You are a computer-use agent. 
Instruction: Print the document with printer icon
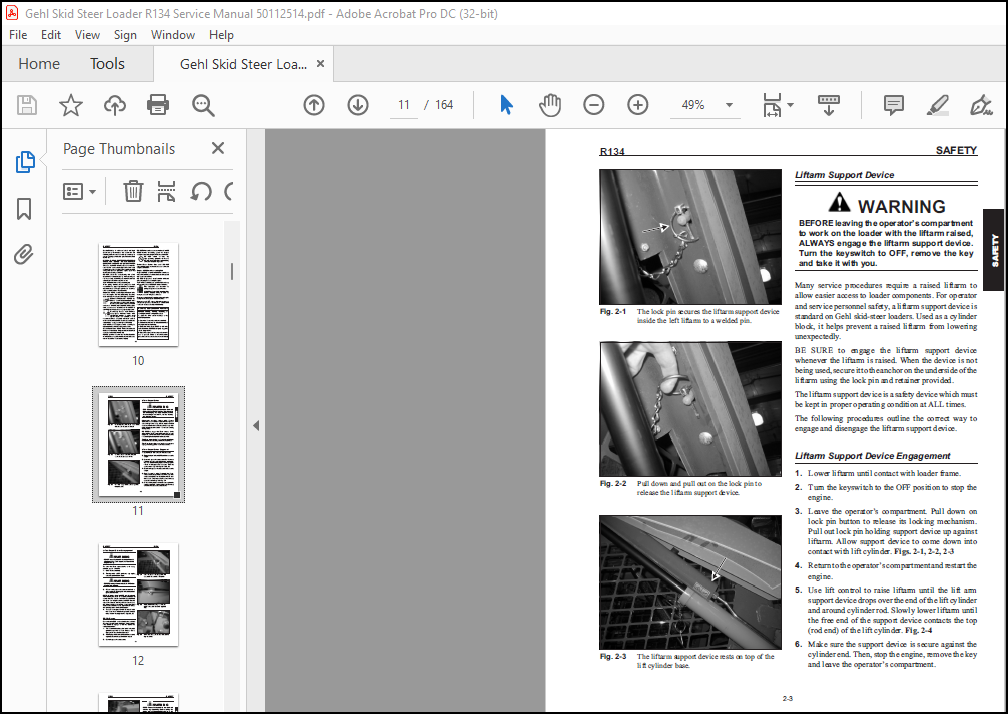pos(158,105)
